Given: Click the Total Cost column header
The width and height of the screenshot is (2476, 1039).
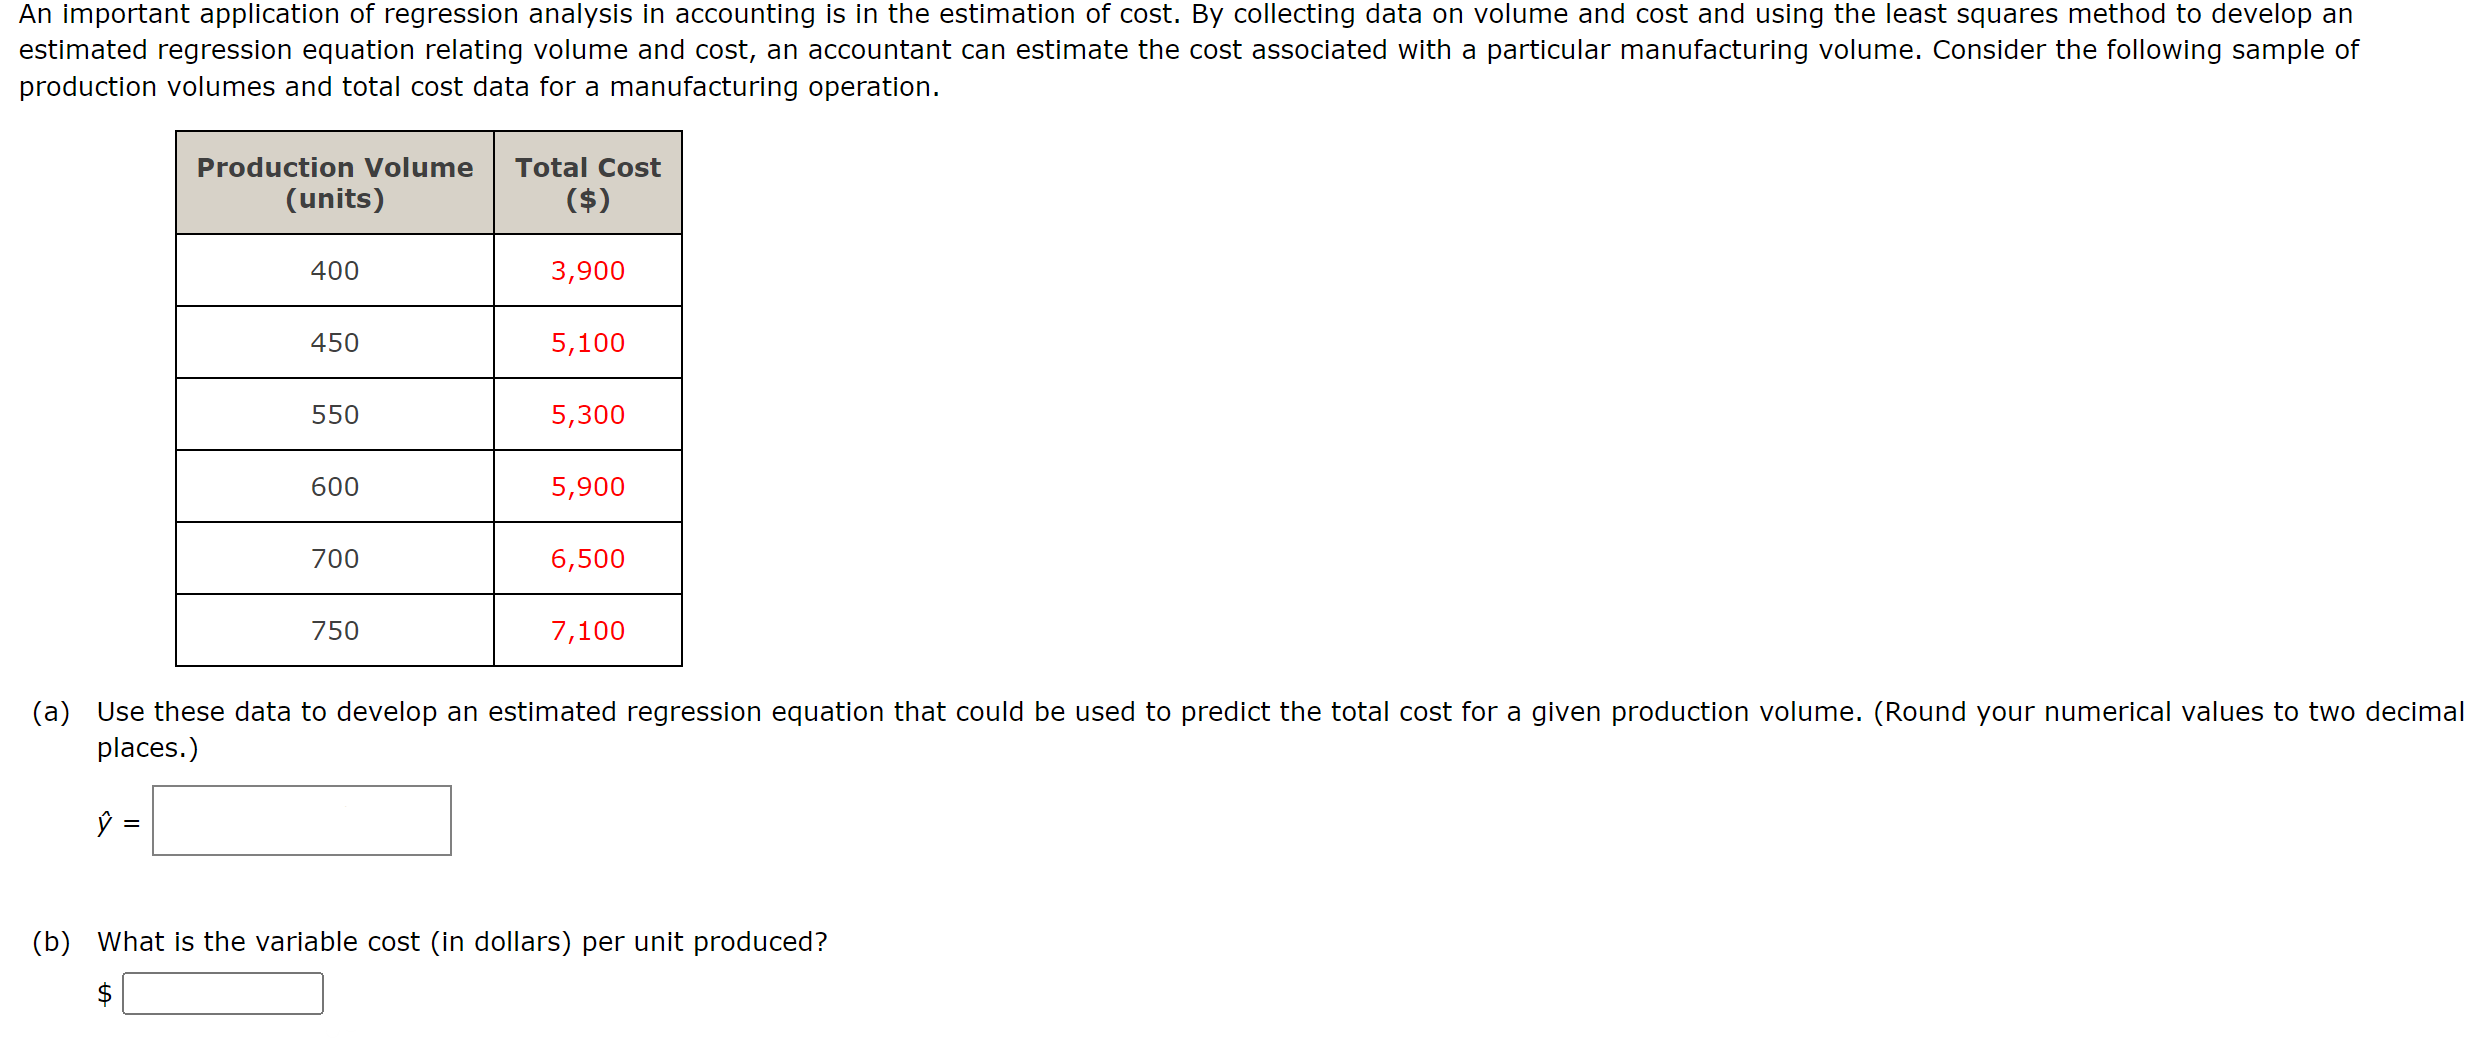Looking at the screenshot, I should pos(587,183).
